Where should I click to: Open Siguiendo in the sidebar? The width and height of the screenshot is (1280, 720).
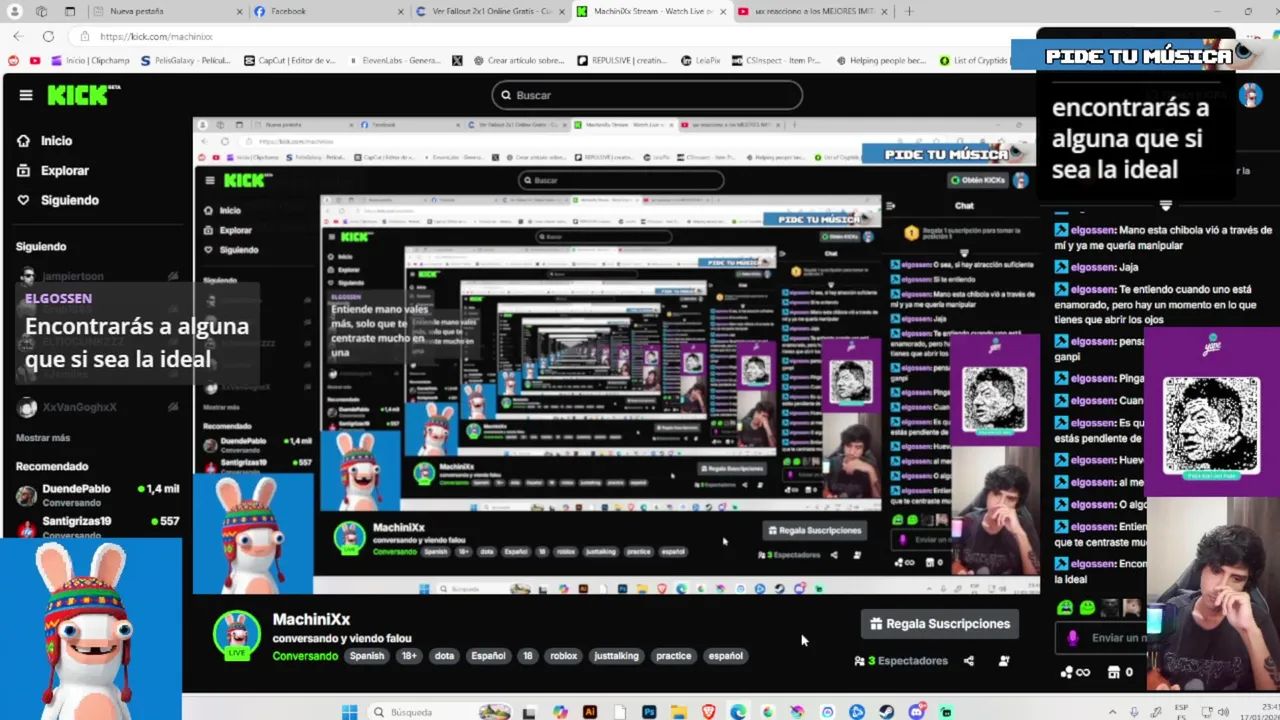click(x=58, y=200)
